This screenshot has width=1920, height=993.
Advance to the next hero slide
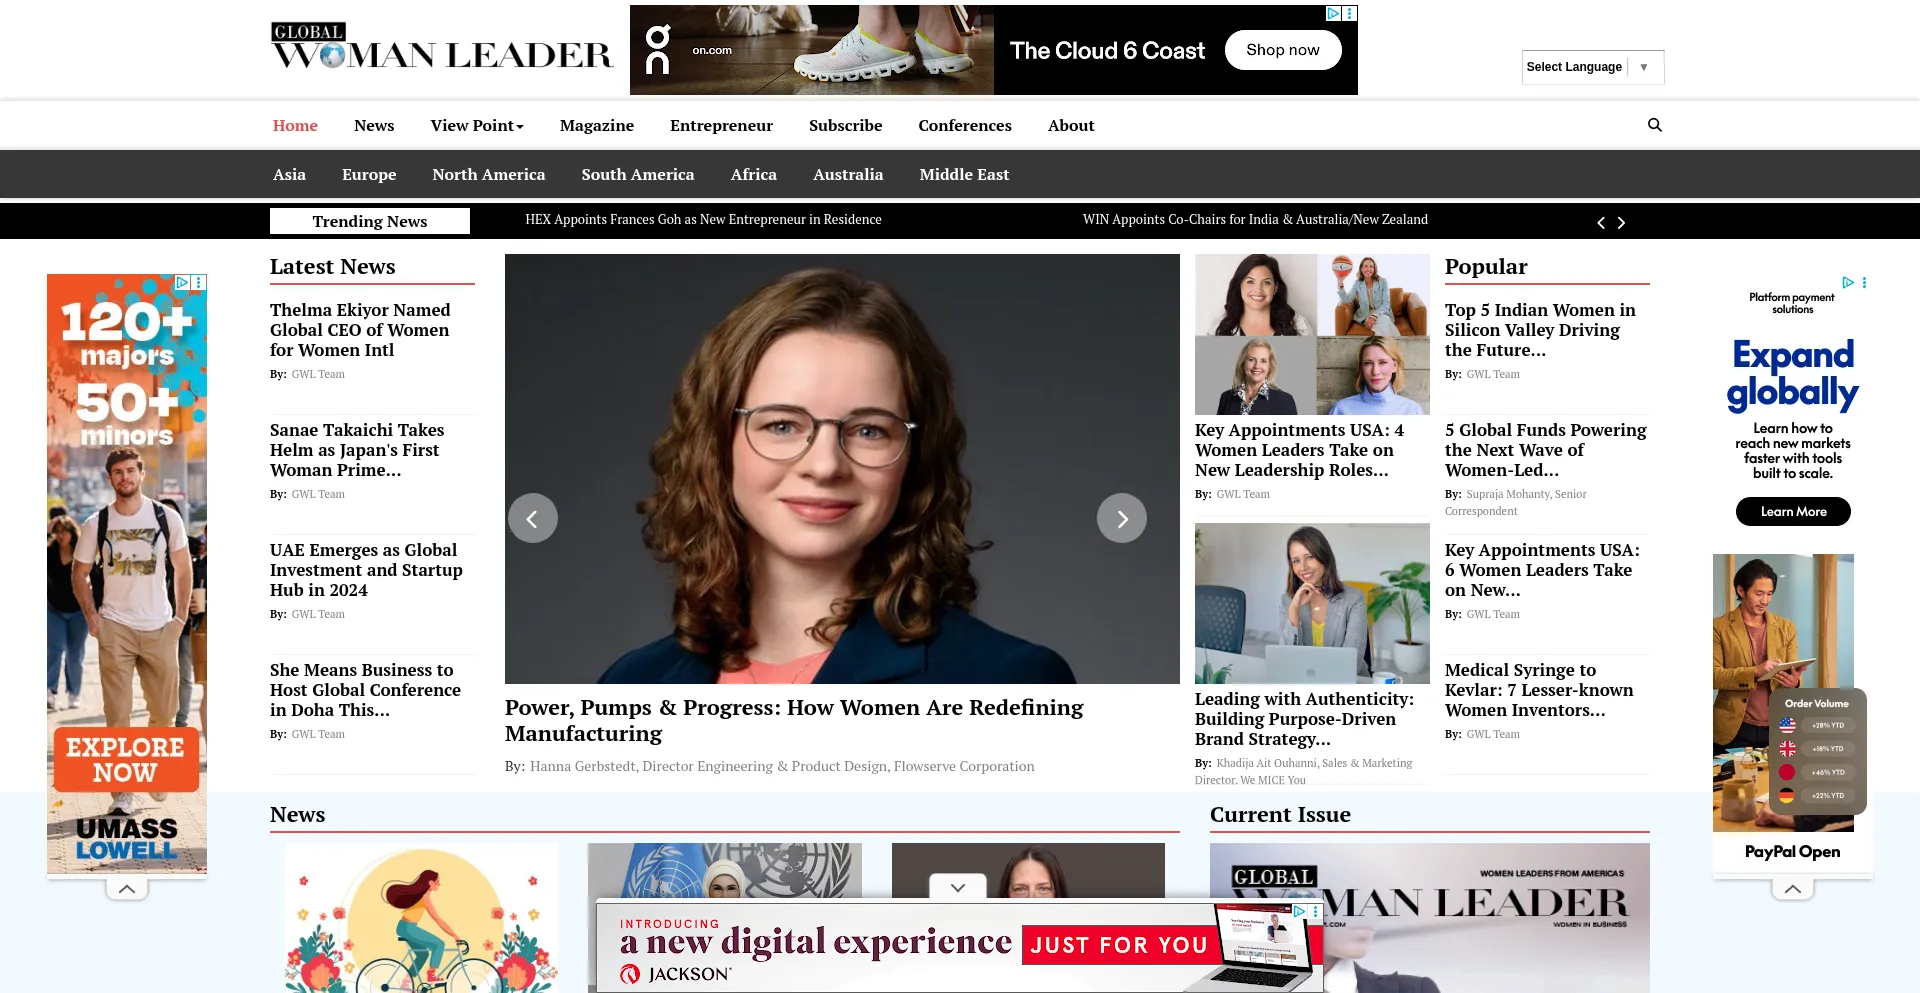pyautogui.click(x=1122, y=518)
